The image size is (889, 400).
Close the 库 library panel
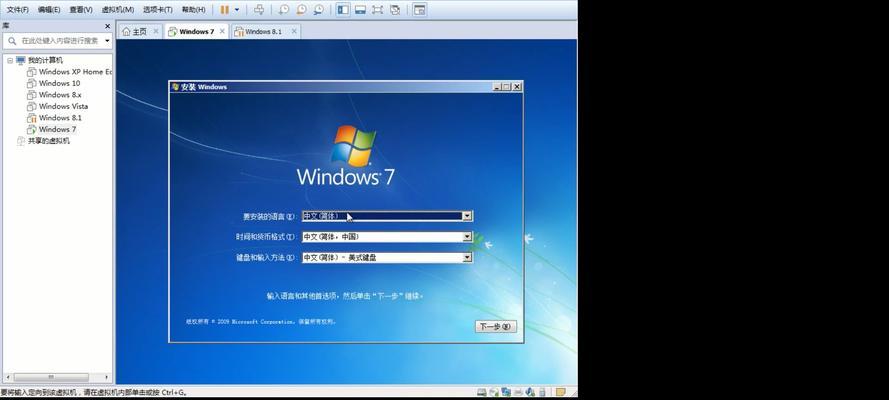[x=107, y=26]
